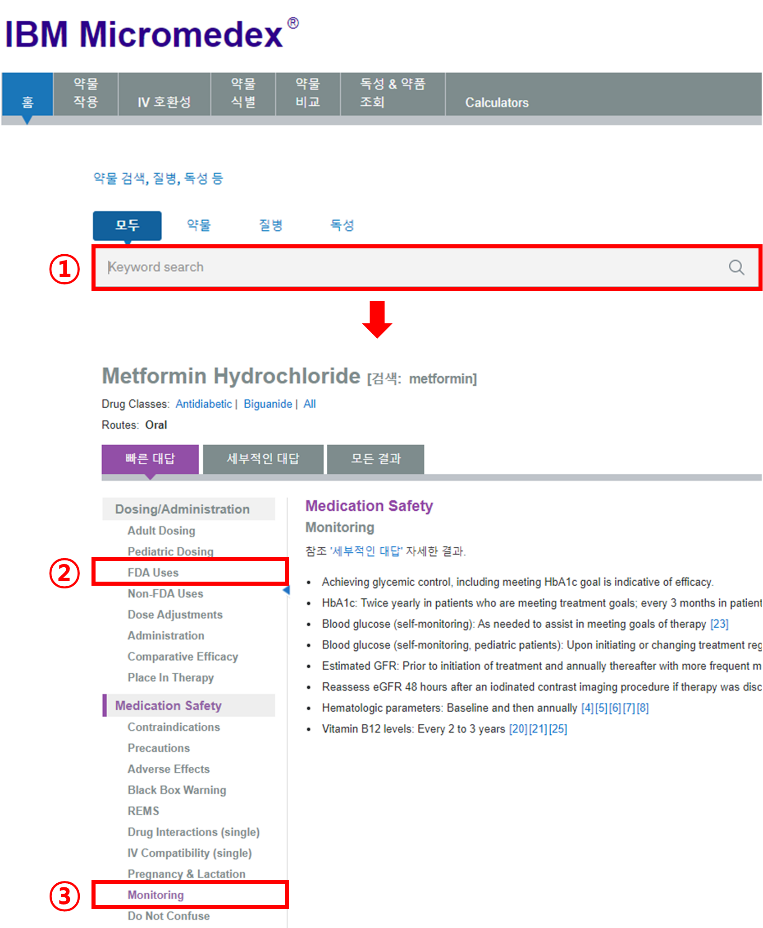Image resolution: width=763 pixels, height=928 pixels.
Task: Switch to the 모든 결과 tab
Action: pos(375,459)
